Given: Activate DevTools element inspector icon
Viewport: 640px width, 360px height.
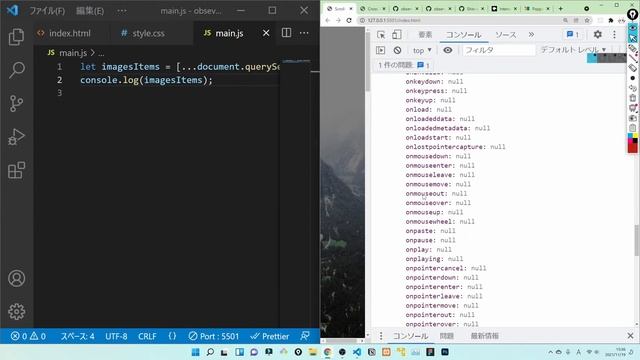Looking at the screenshot, I should click(x=381, y=35).
